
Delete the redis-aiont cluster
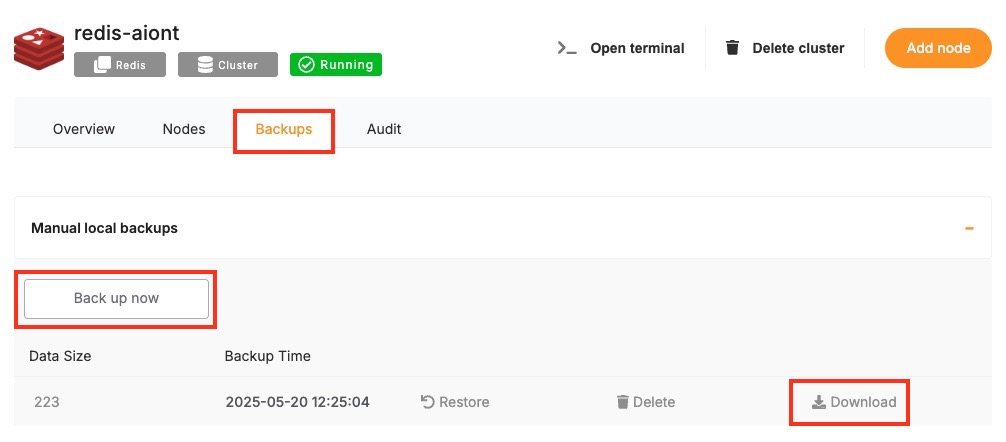[x=784, y=48]
